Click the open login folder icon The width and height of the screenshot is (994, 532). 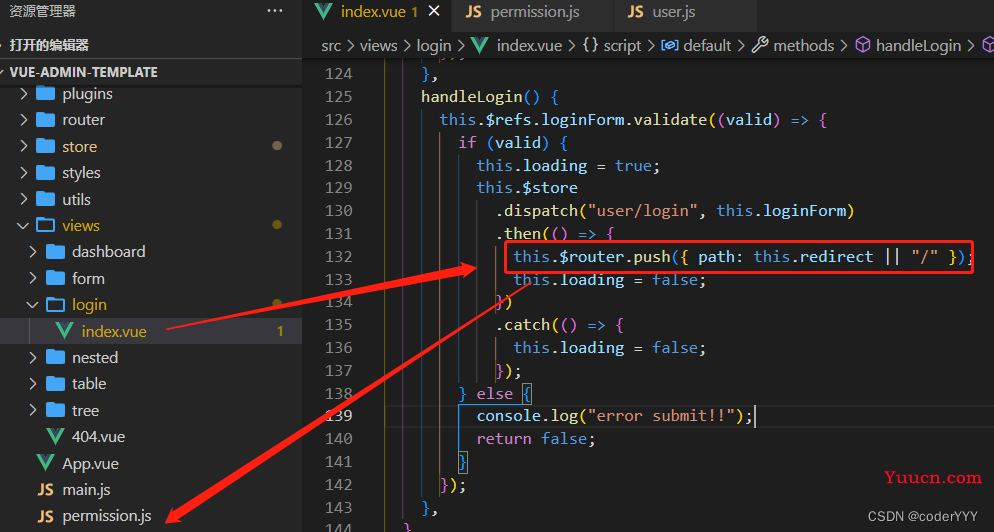pos(55,305)
